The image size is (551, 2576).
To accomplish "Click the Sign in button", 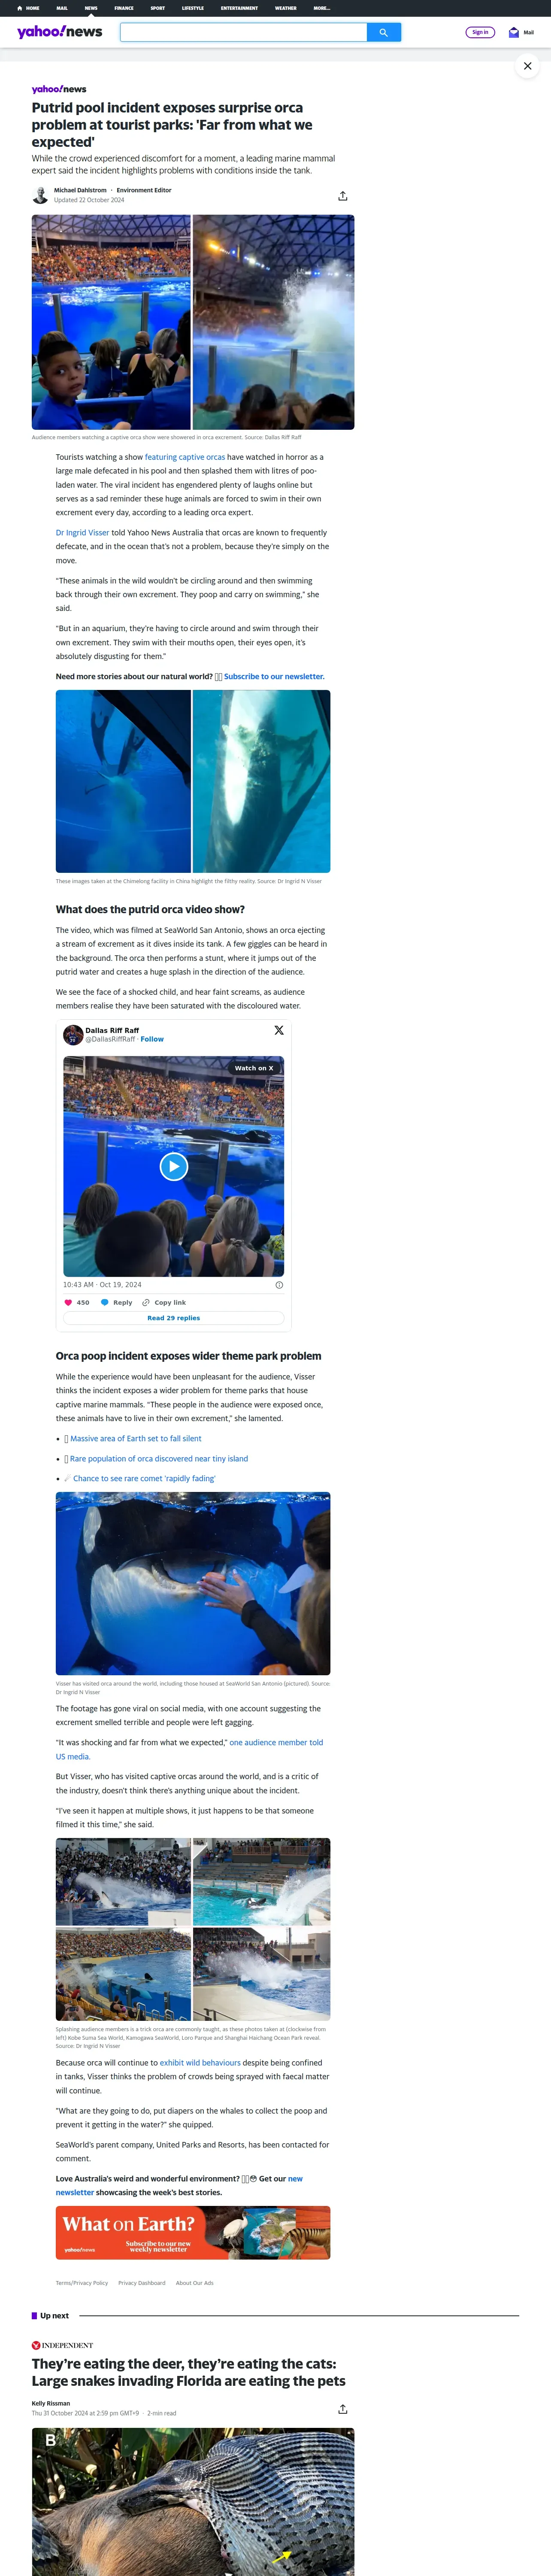I will point(480,32).
